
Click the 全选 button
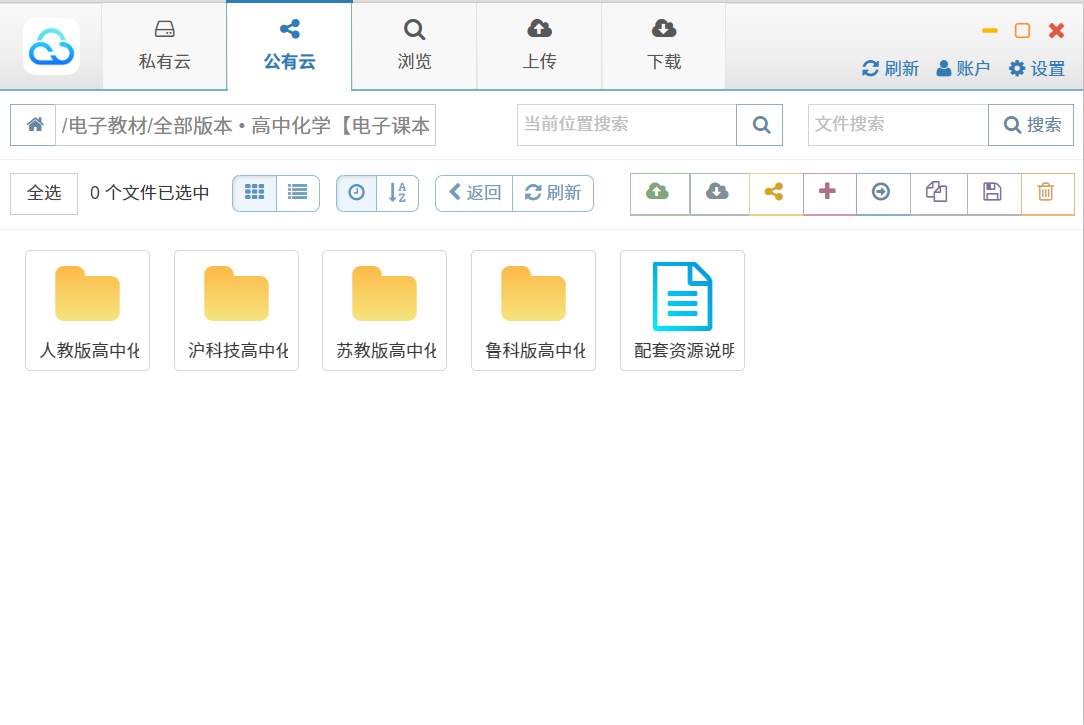click(x=44, y=193)
